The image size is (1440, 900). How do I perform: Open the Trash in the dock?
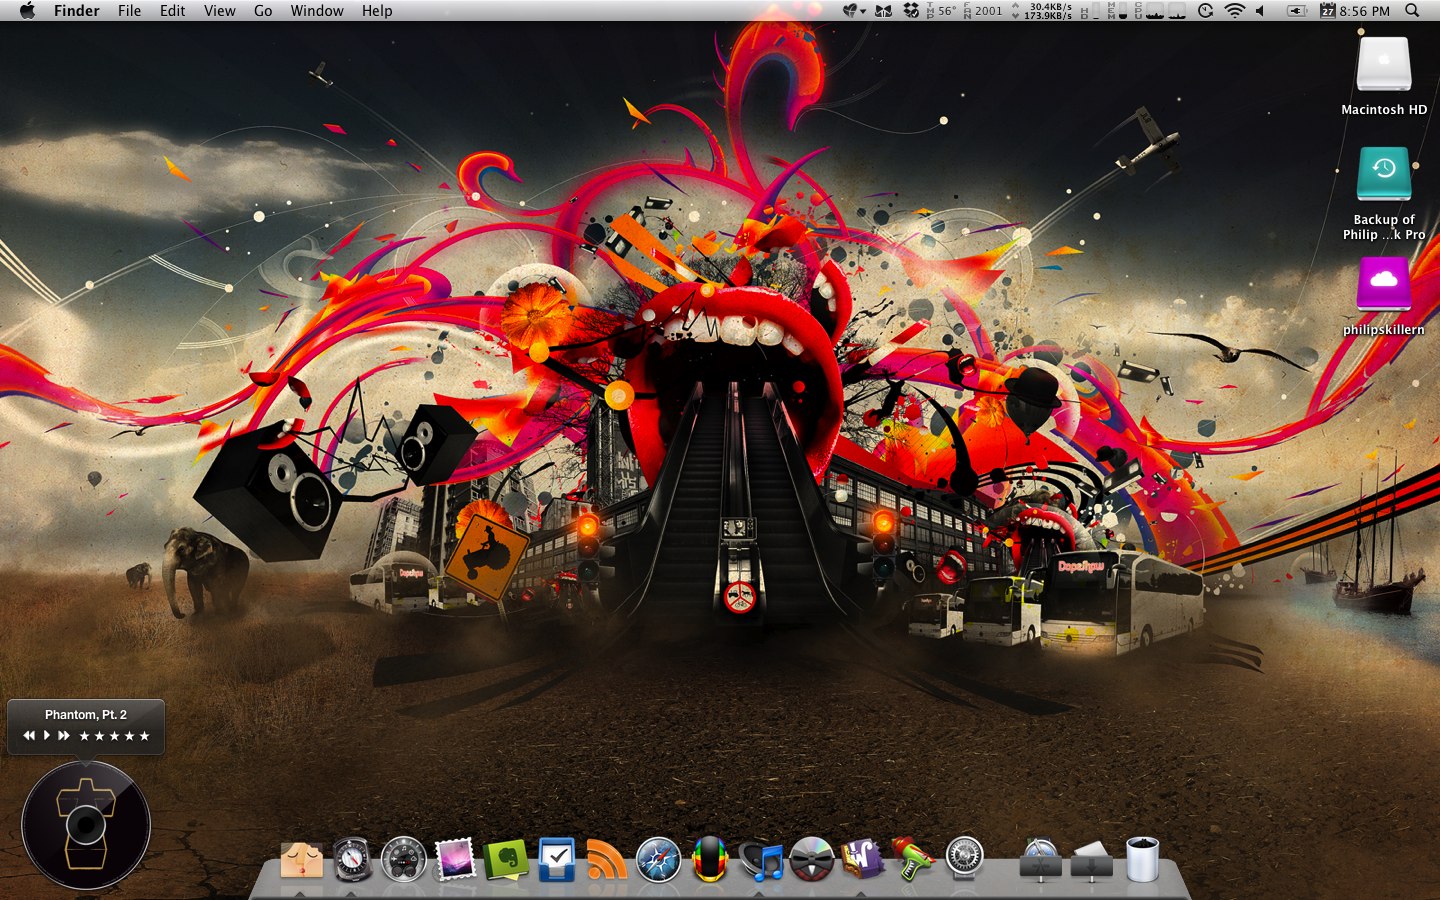click(x=1142, y=860)
